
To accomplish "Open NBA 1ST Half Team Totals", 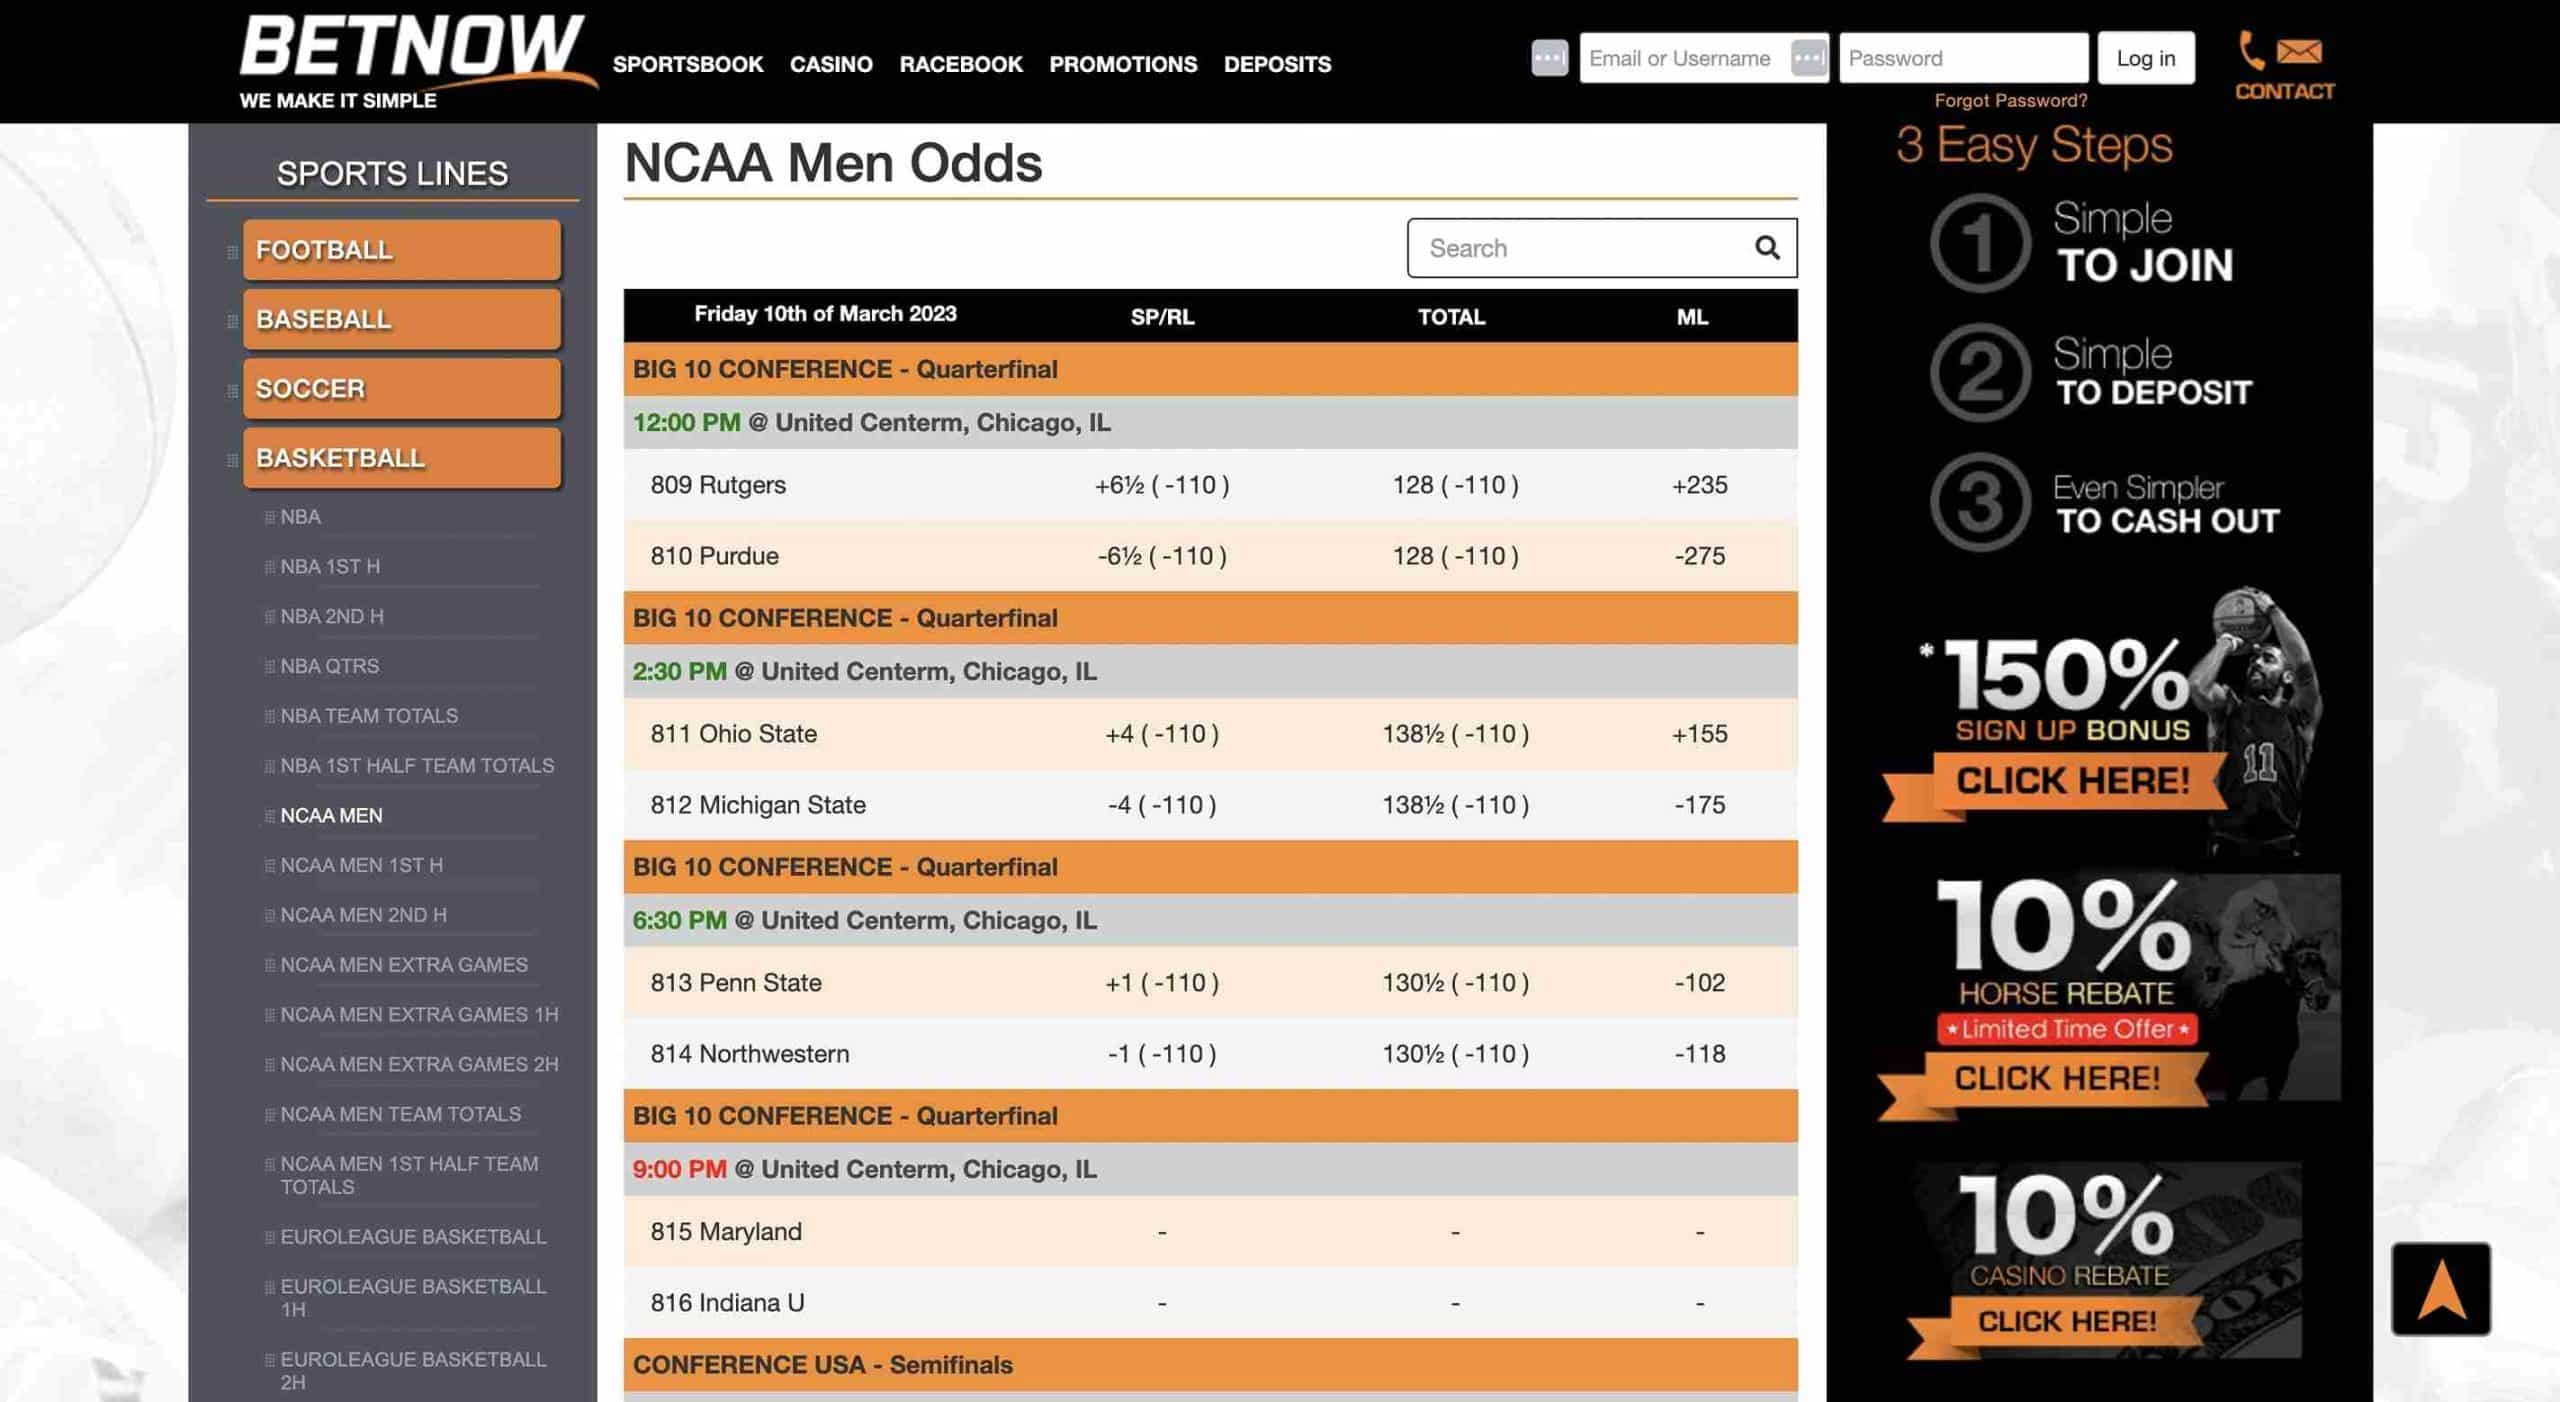I will click(417, 765).
